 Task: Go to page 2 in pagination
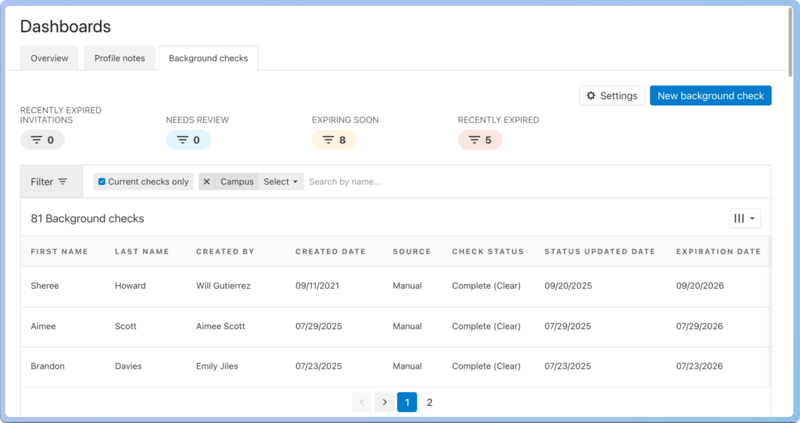pos(430,402)
